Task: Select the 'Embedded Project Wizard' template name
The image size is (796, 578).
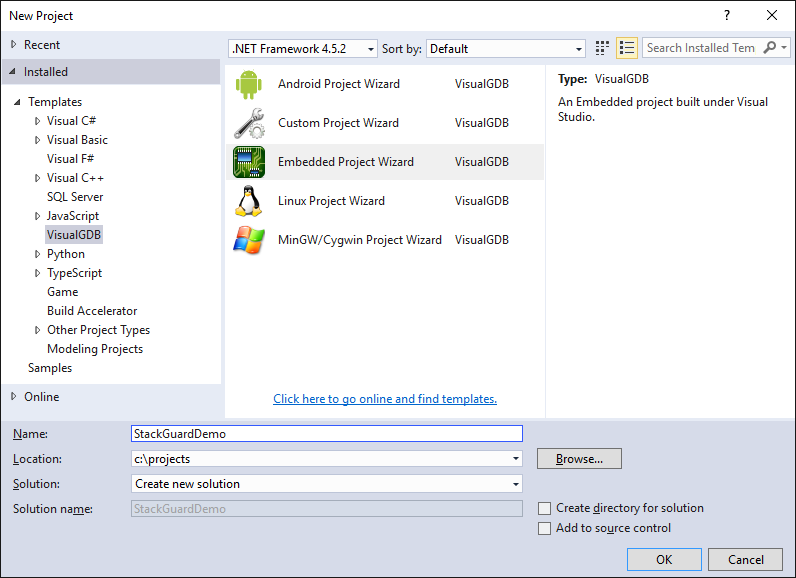Action: [346, 162]
